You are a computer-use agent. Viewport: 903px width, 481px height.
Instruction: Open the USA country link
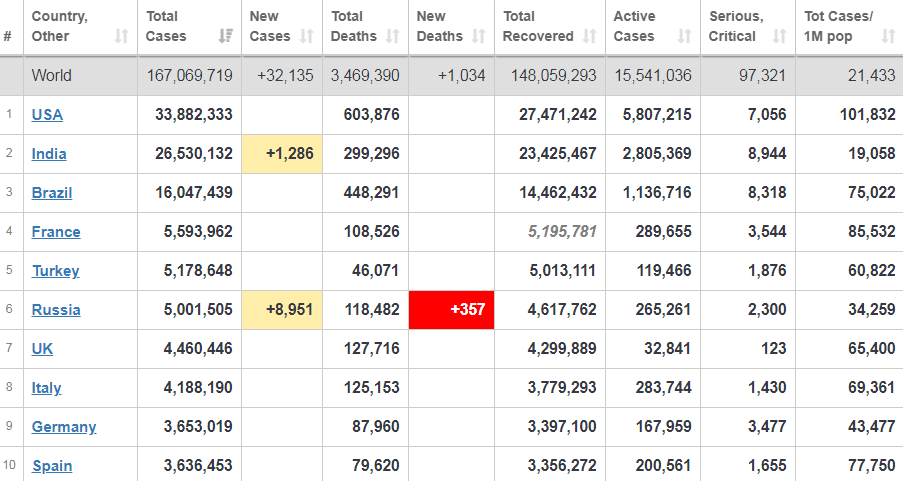point(47,115)
